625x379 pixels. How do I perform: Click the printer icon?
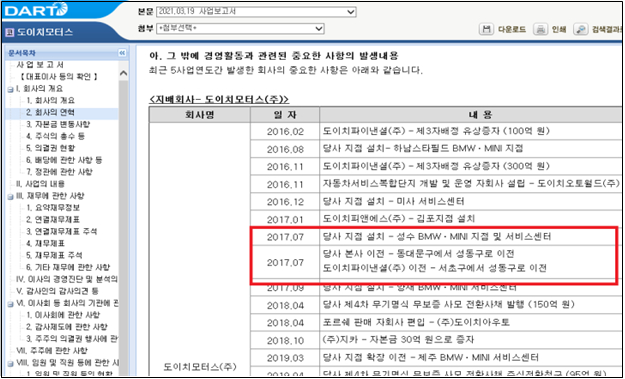click(x=540, y=29)
